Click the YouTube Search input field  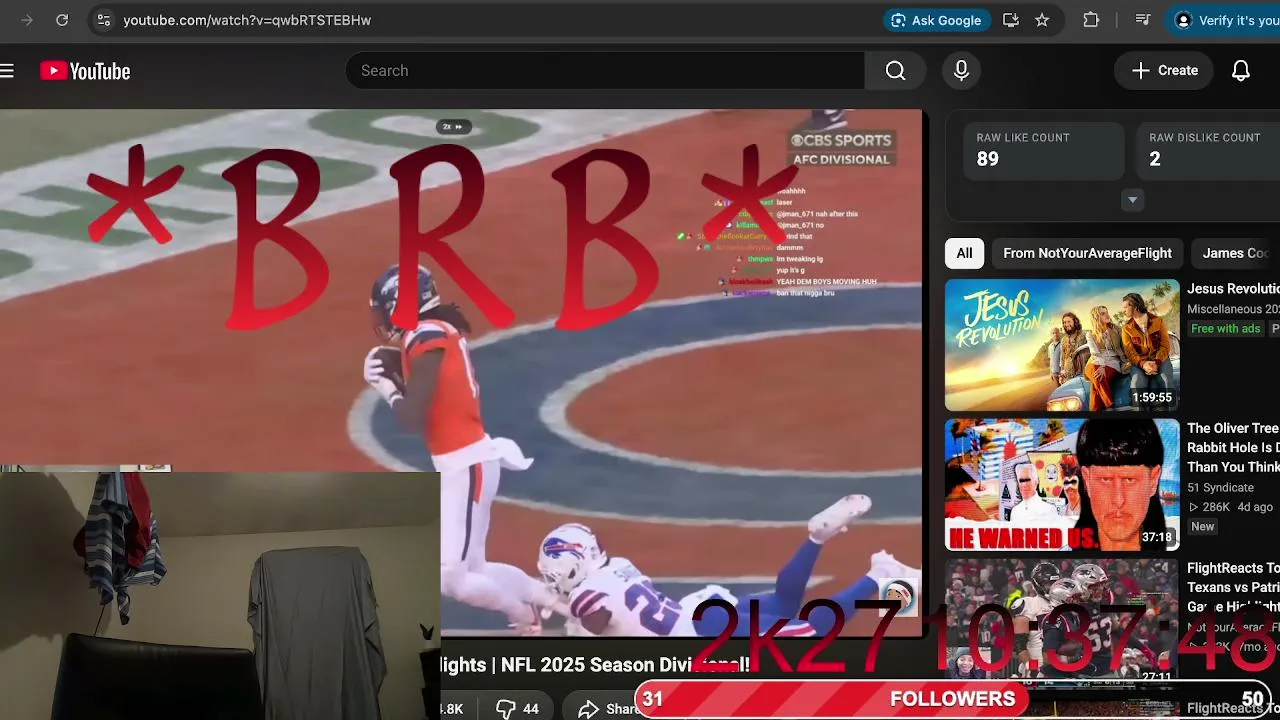[x=605, y=71]
